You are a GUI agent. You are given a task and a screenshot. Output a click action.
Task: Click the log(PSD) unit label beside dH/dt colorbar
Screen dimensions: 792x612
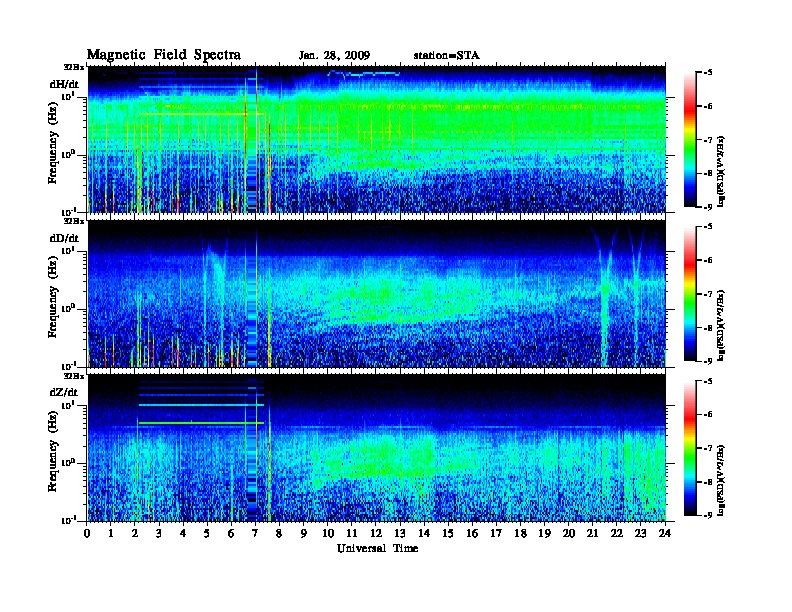(721, 171)
